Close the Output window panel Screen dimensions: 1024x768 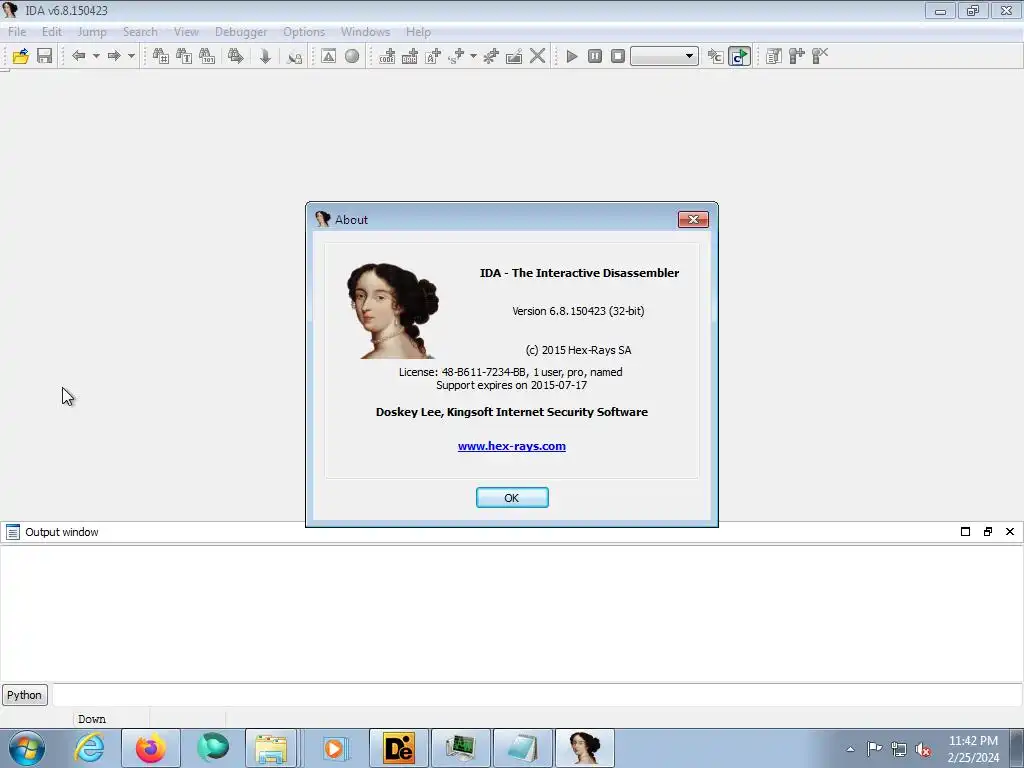tap(1010, 532)
